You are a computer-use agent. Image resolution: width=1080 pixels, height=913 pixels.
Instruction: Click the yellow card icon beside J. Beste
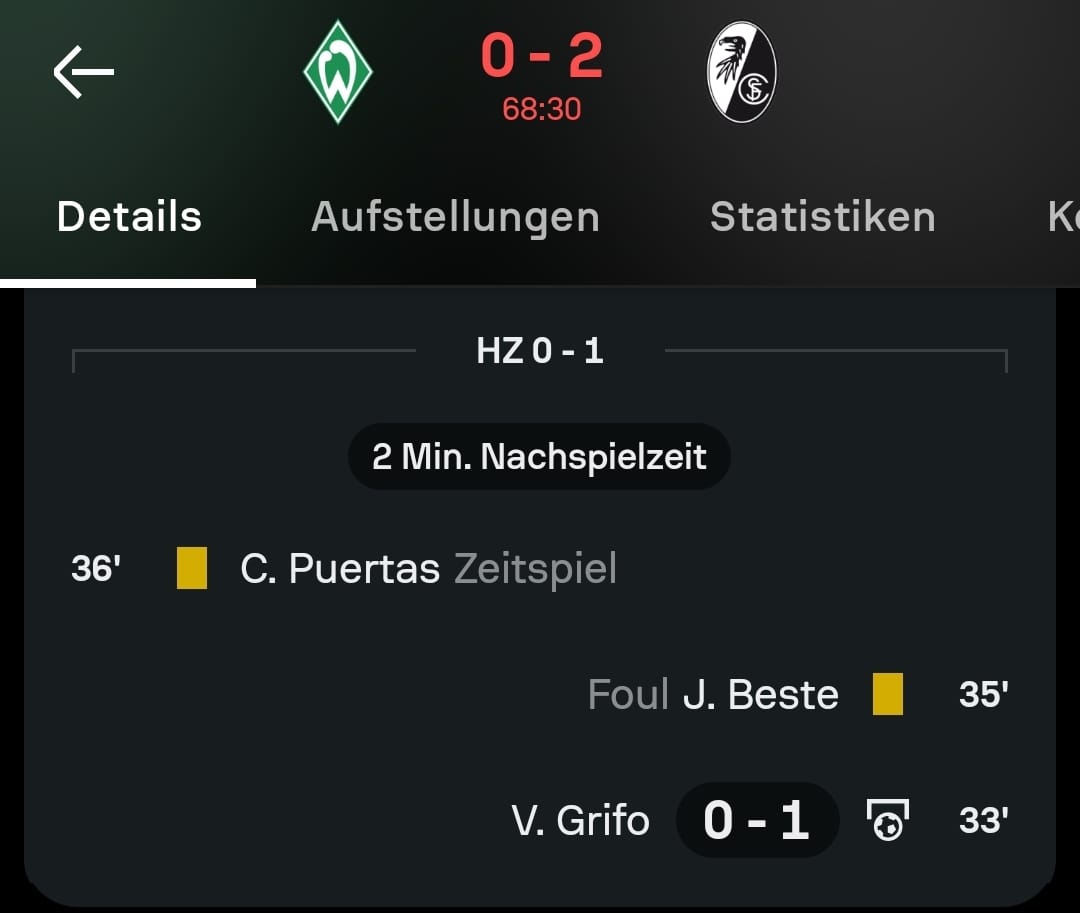887,694
